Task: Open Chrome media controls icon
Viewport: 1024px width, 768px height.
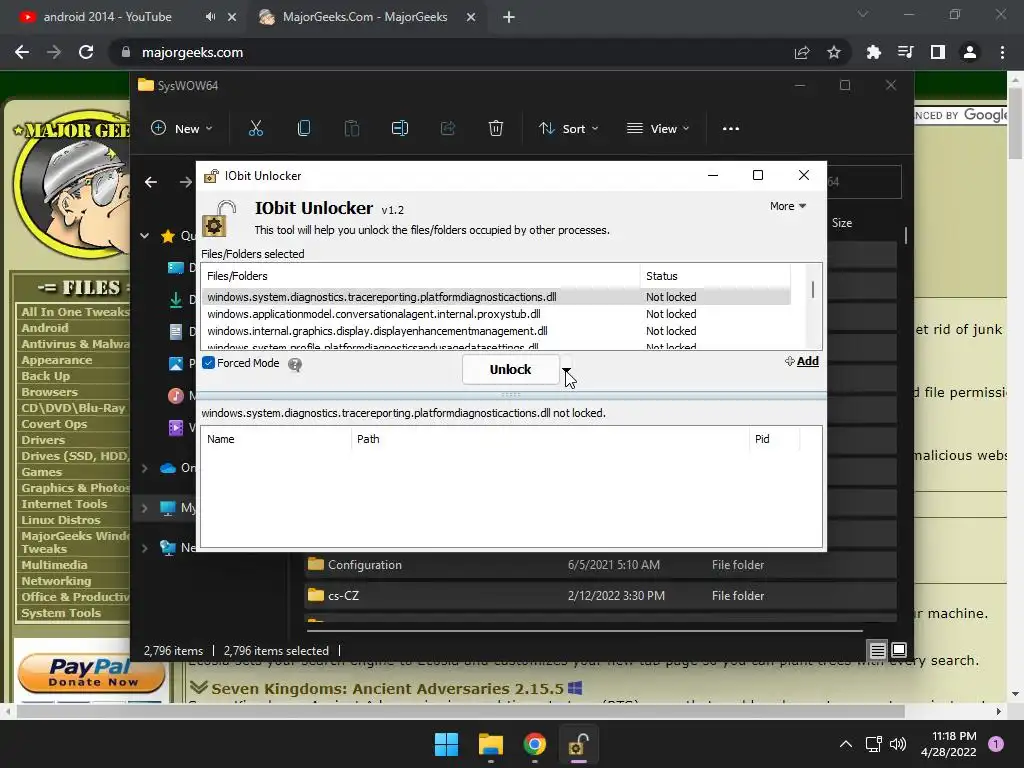Action: [905, 52]
